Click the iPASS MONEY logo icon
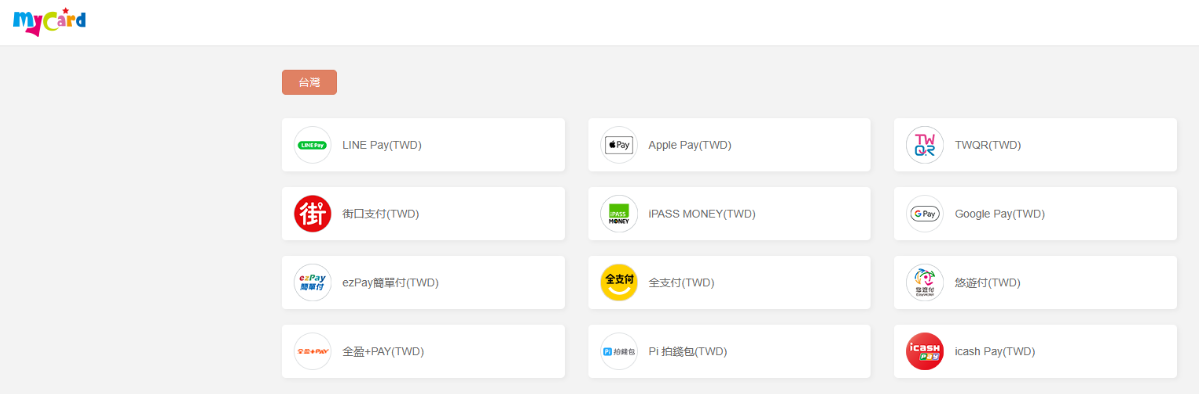 (x=619, y=213)
